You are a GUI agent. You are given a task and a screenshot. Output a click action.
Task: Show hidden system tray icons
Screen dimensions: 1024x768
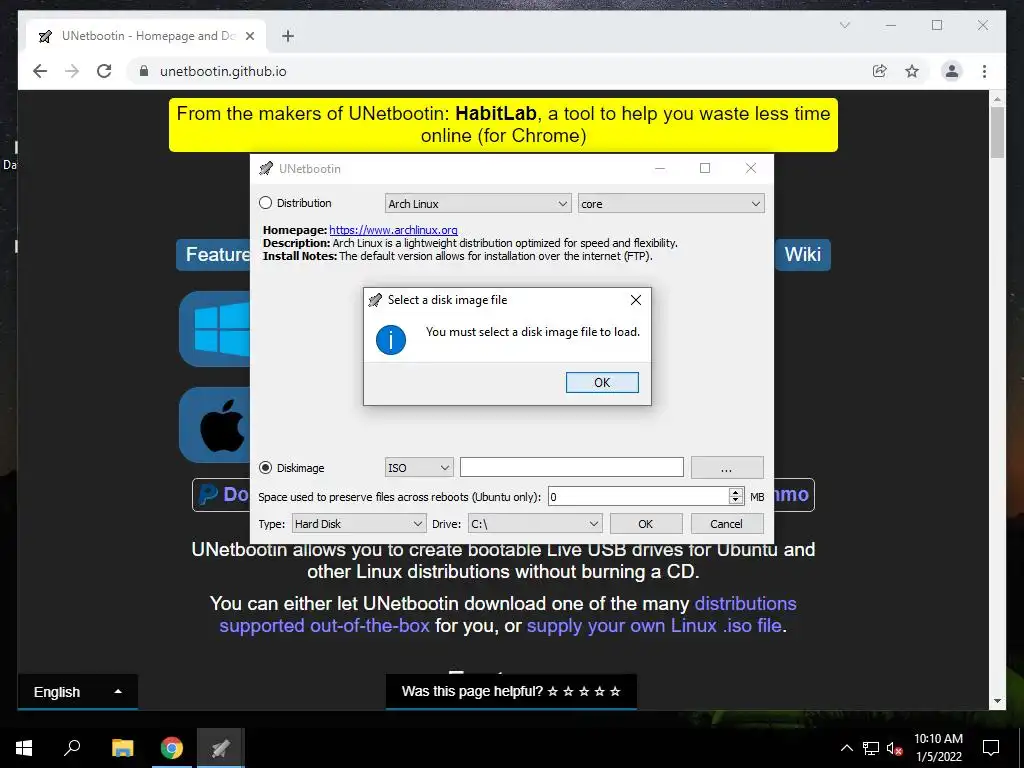tap(846, 748)
